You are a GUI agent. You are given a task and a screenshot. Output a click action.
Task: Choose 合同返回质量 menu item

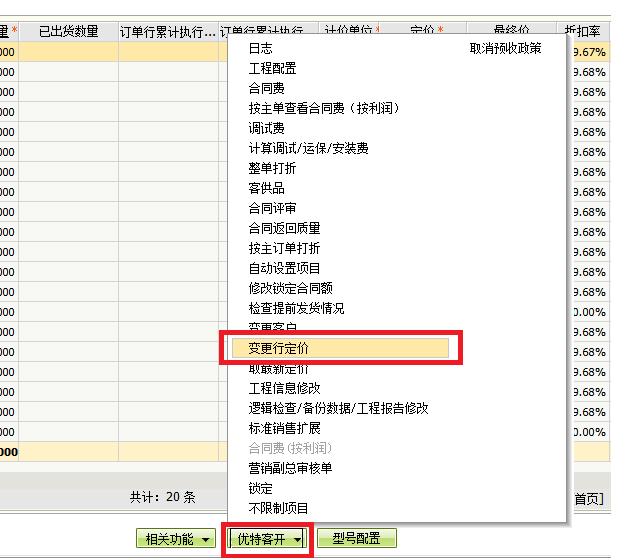pos(284,228)
